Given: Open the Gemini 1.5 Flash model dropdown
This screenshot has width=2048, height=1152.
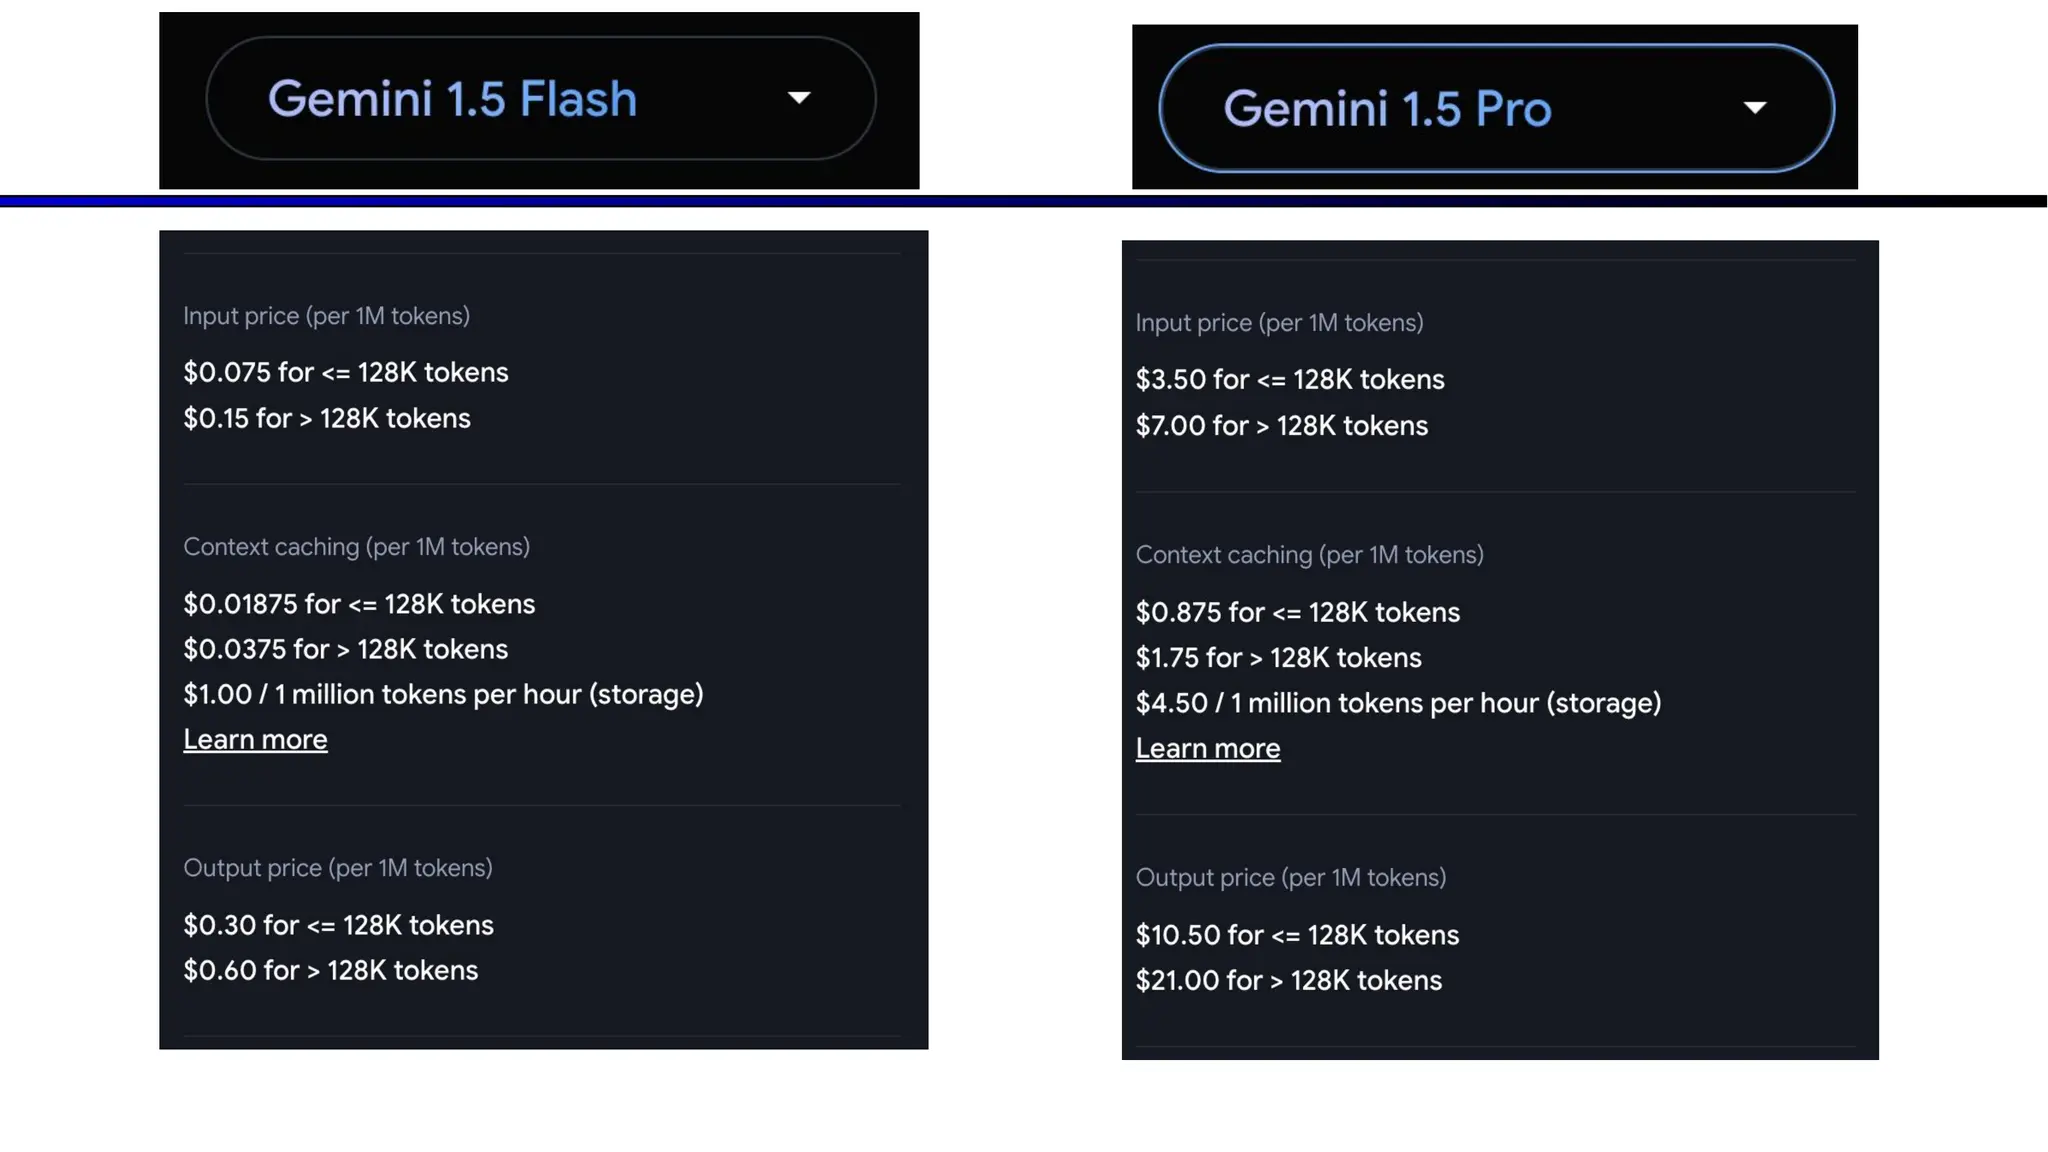Looking at the screenshot, I should [x=540, y=99].
